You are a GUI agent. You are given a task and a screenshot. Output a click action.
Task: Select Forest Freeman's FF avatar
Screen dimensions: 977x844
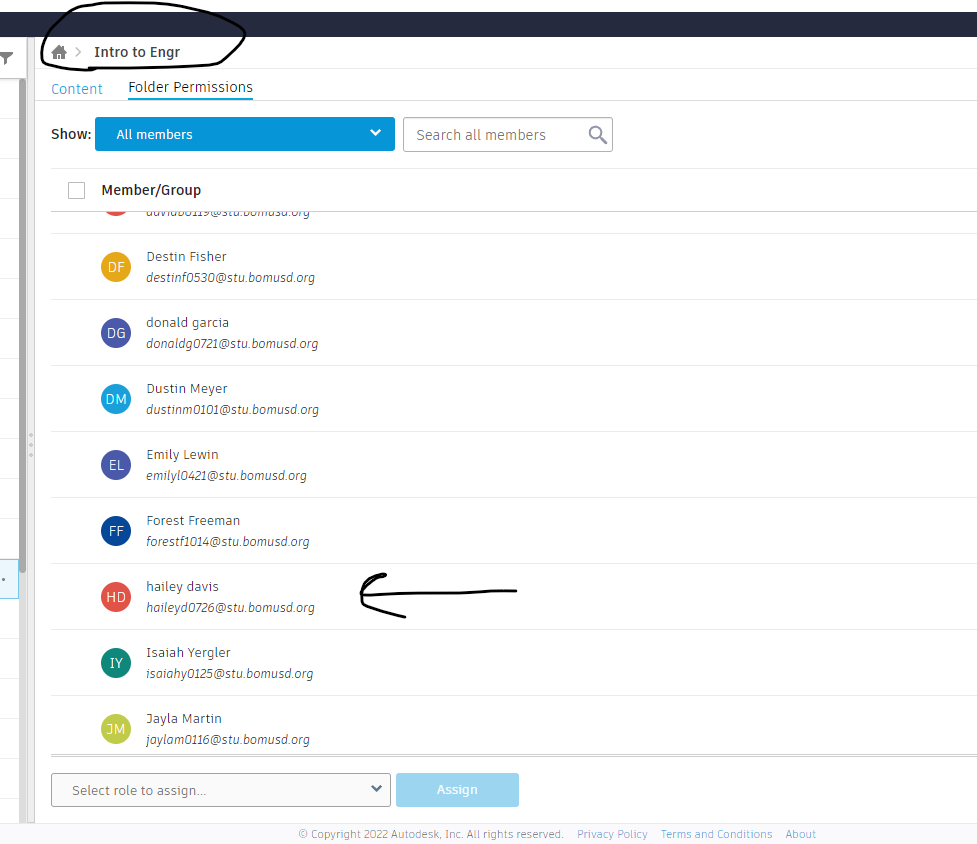click(x=116, y=531)
